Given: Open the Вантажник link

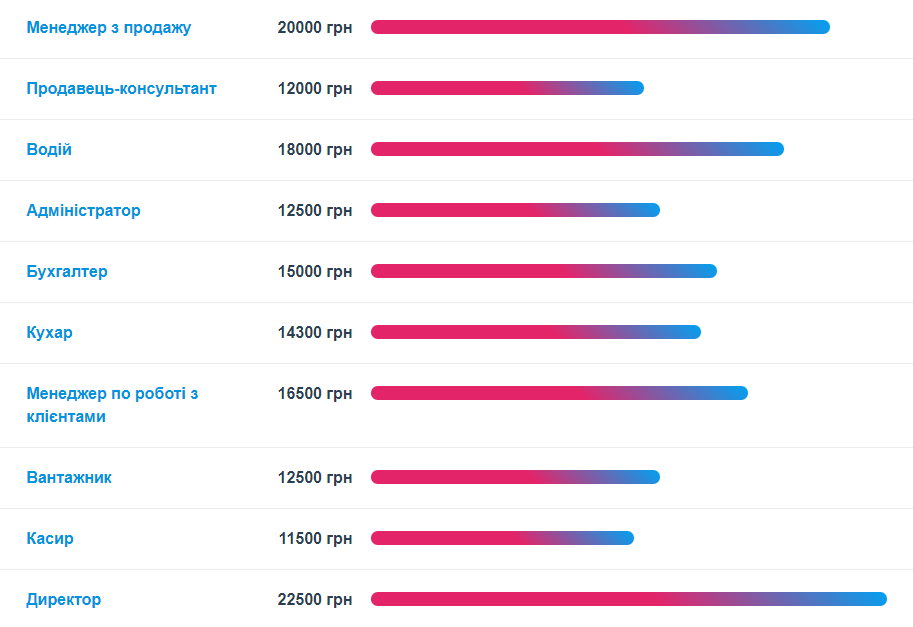Looking at the screenshot, I should [69, 477].
